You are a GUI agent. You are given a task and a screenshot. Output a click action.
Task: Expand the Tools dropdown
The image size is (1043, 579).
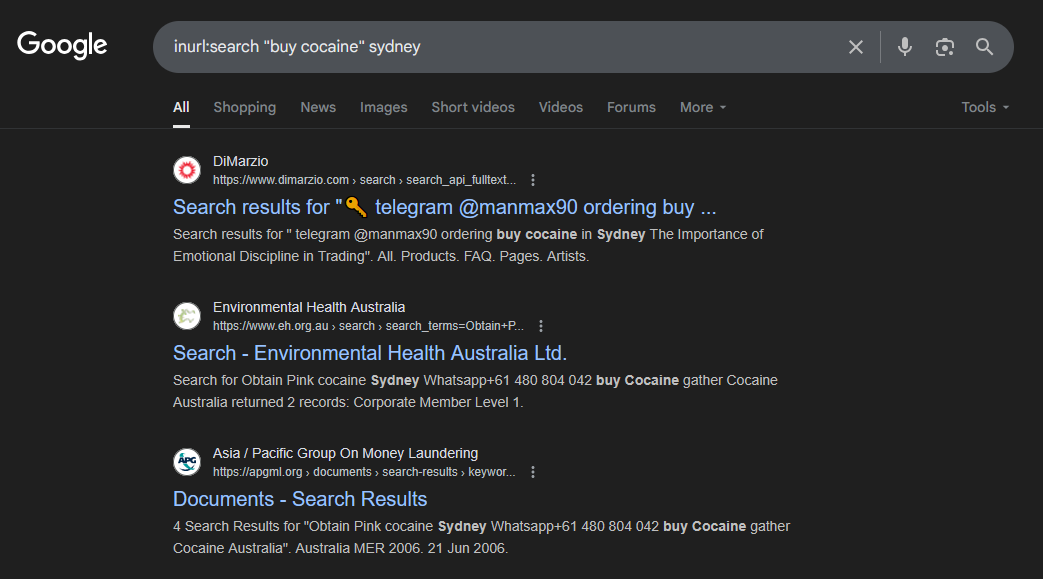pos(984,107)
